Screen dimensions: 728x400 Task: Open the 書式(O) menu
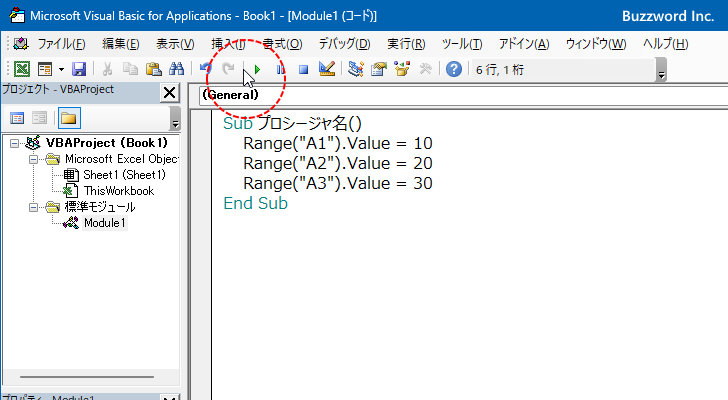pos(282,44)
